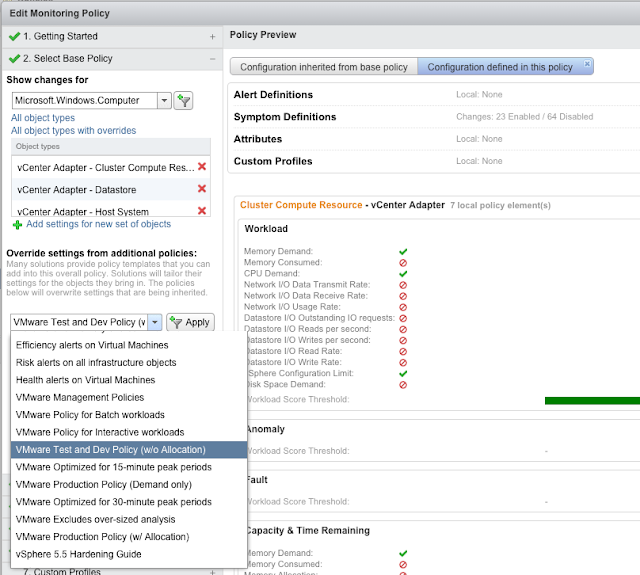The image size is (640, 575).
Task: Click the Memory Demand green check under Workload
Action: tap(402, 251)
